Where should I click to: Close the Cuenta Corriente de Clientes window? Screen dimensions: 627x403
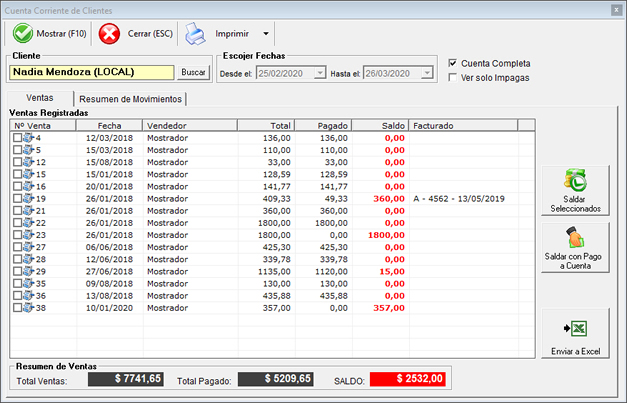(x=616, y=10)
